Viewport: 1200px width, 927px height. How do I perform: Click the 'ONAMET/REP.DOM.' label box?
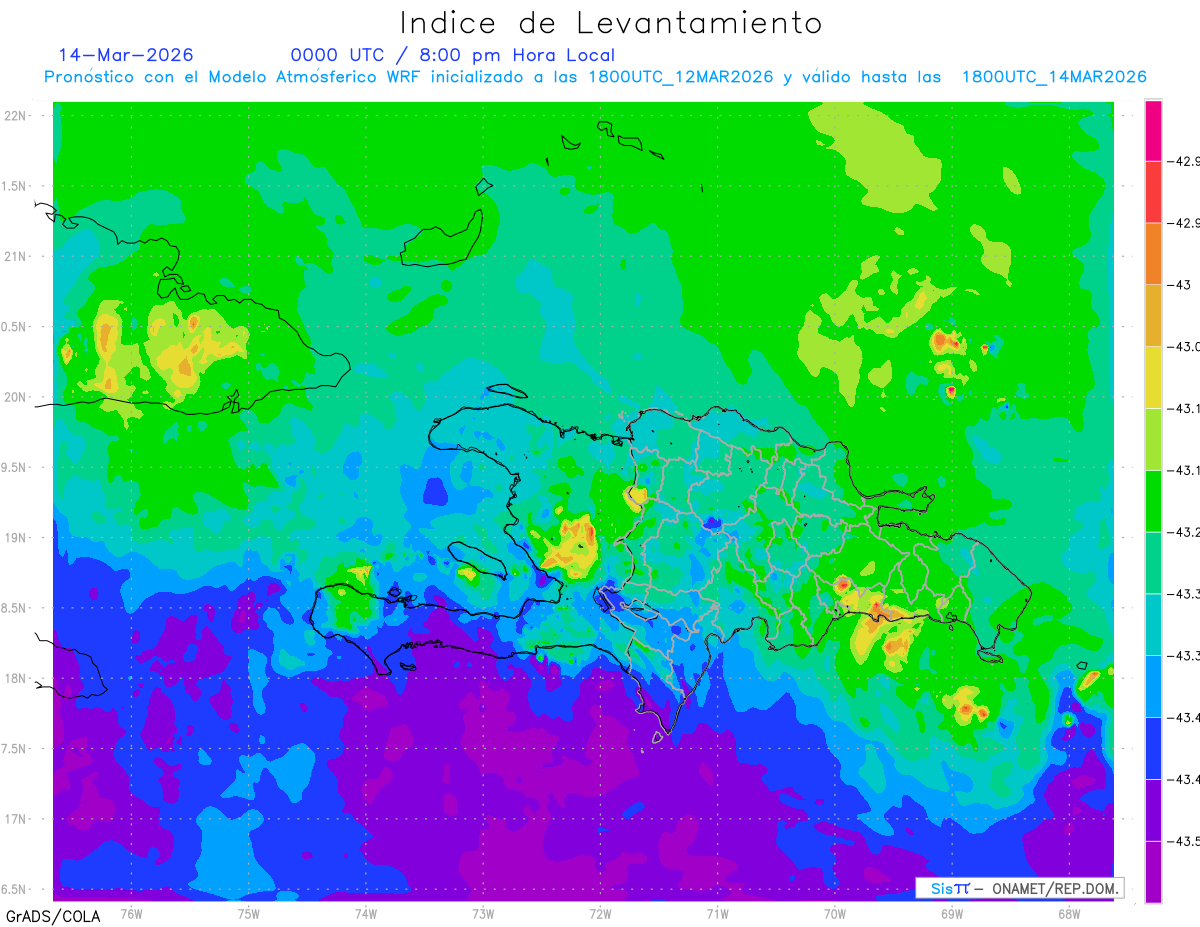1019,888
